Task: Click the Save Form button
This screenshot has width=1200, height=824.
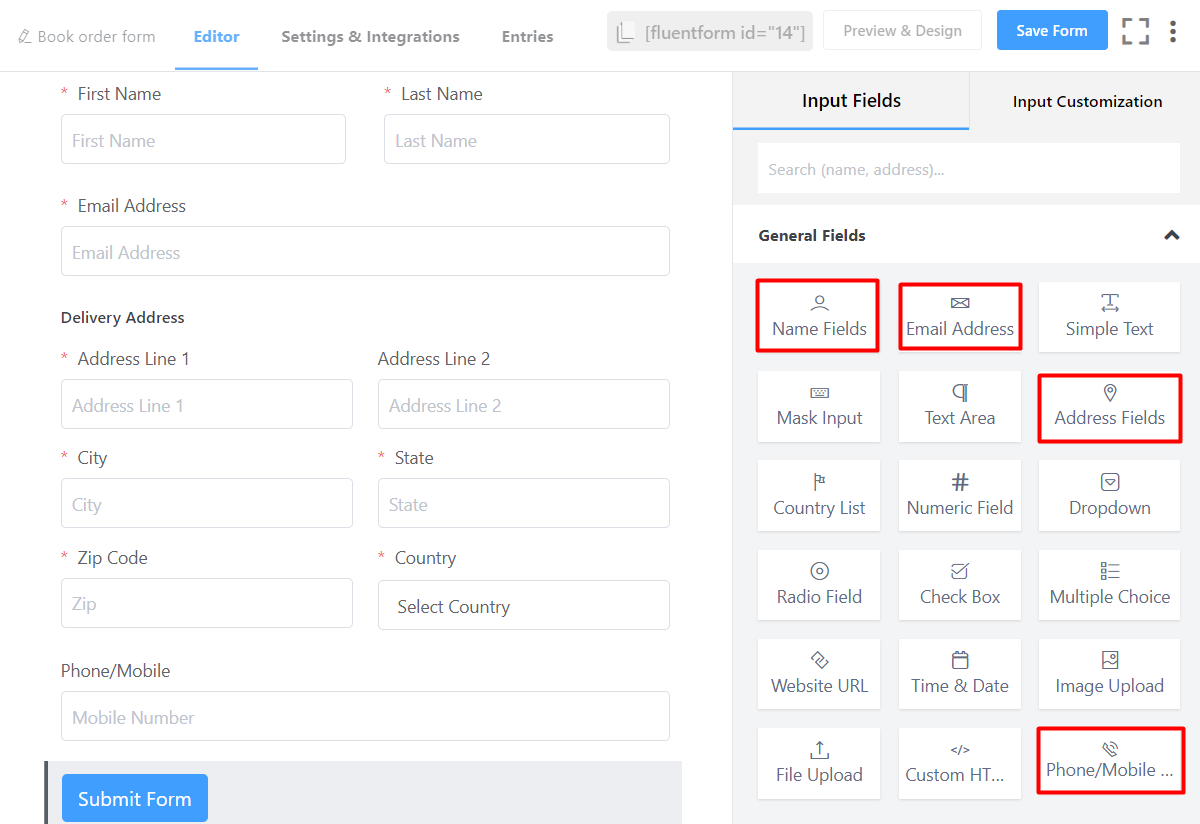Action: 1052,30
